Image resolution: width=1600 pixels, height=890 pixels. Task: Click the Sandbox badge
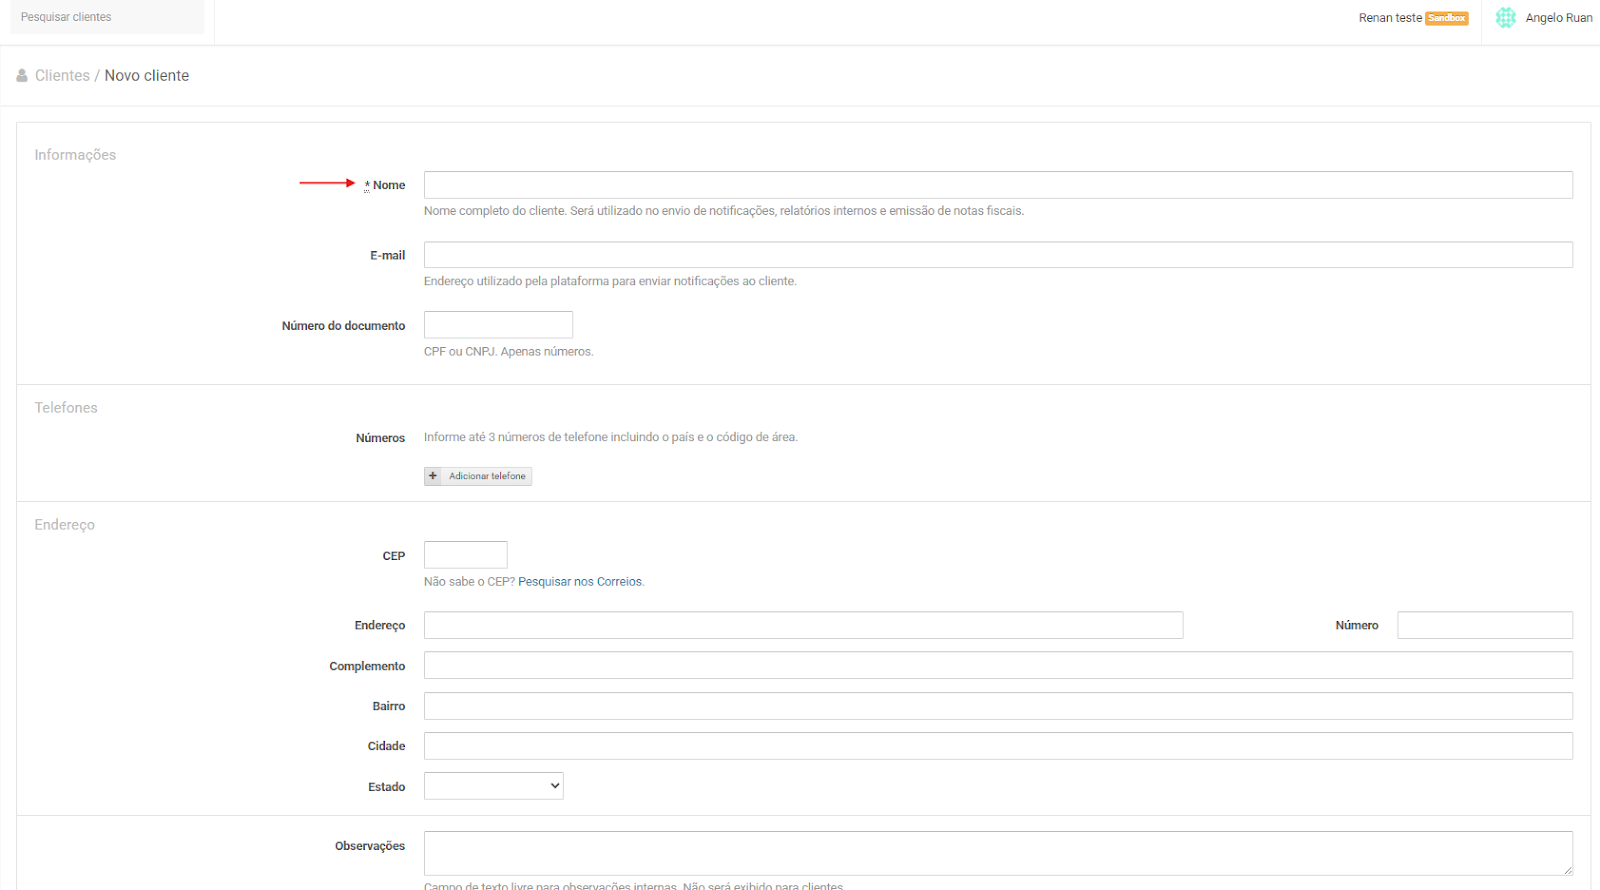click(1446, 18)
